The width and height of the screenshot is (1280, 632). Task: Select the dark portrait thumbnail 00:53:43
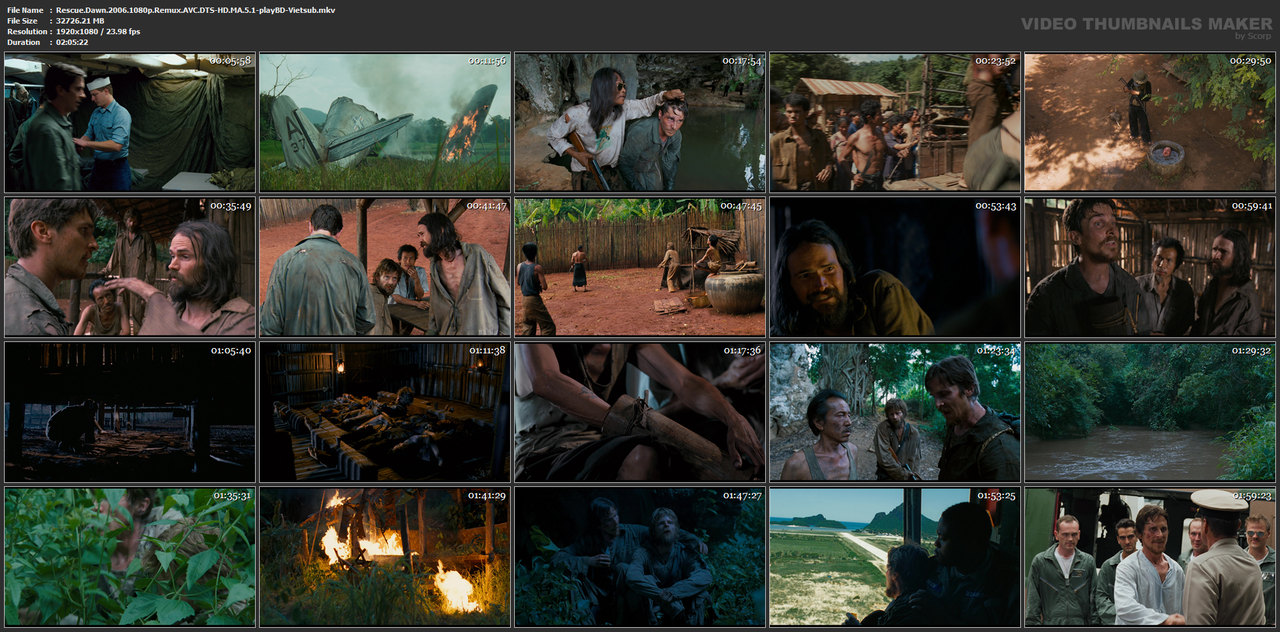pyautogui.click(x=895, y=267)
